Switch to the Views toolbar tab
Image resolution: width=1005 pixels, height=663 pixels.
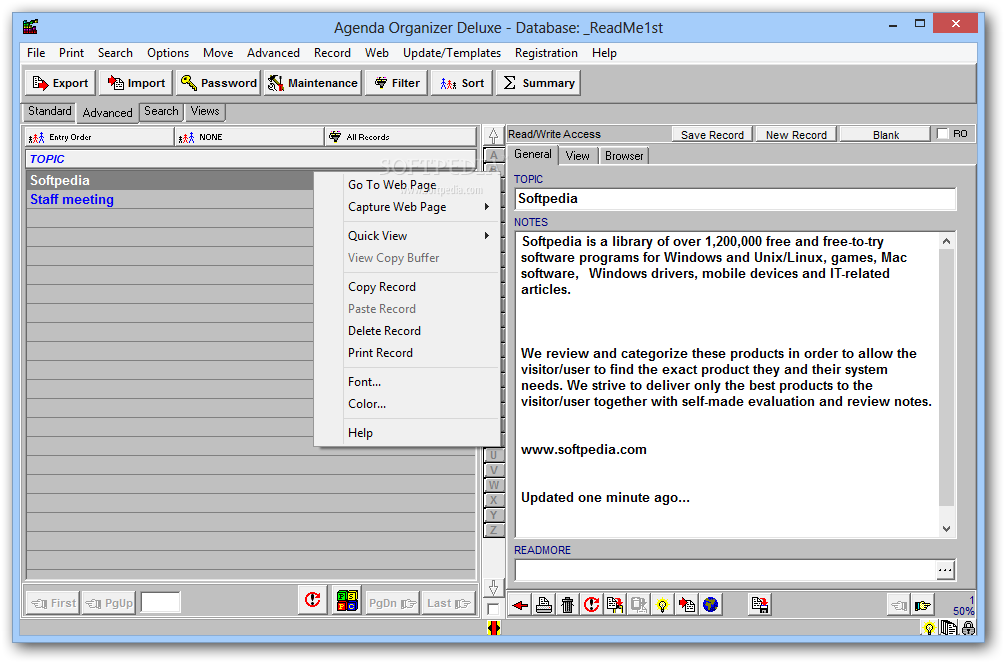tap(205, 112)
